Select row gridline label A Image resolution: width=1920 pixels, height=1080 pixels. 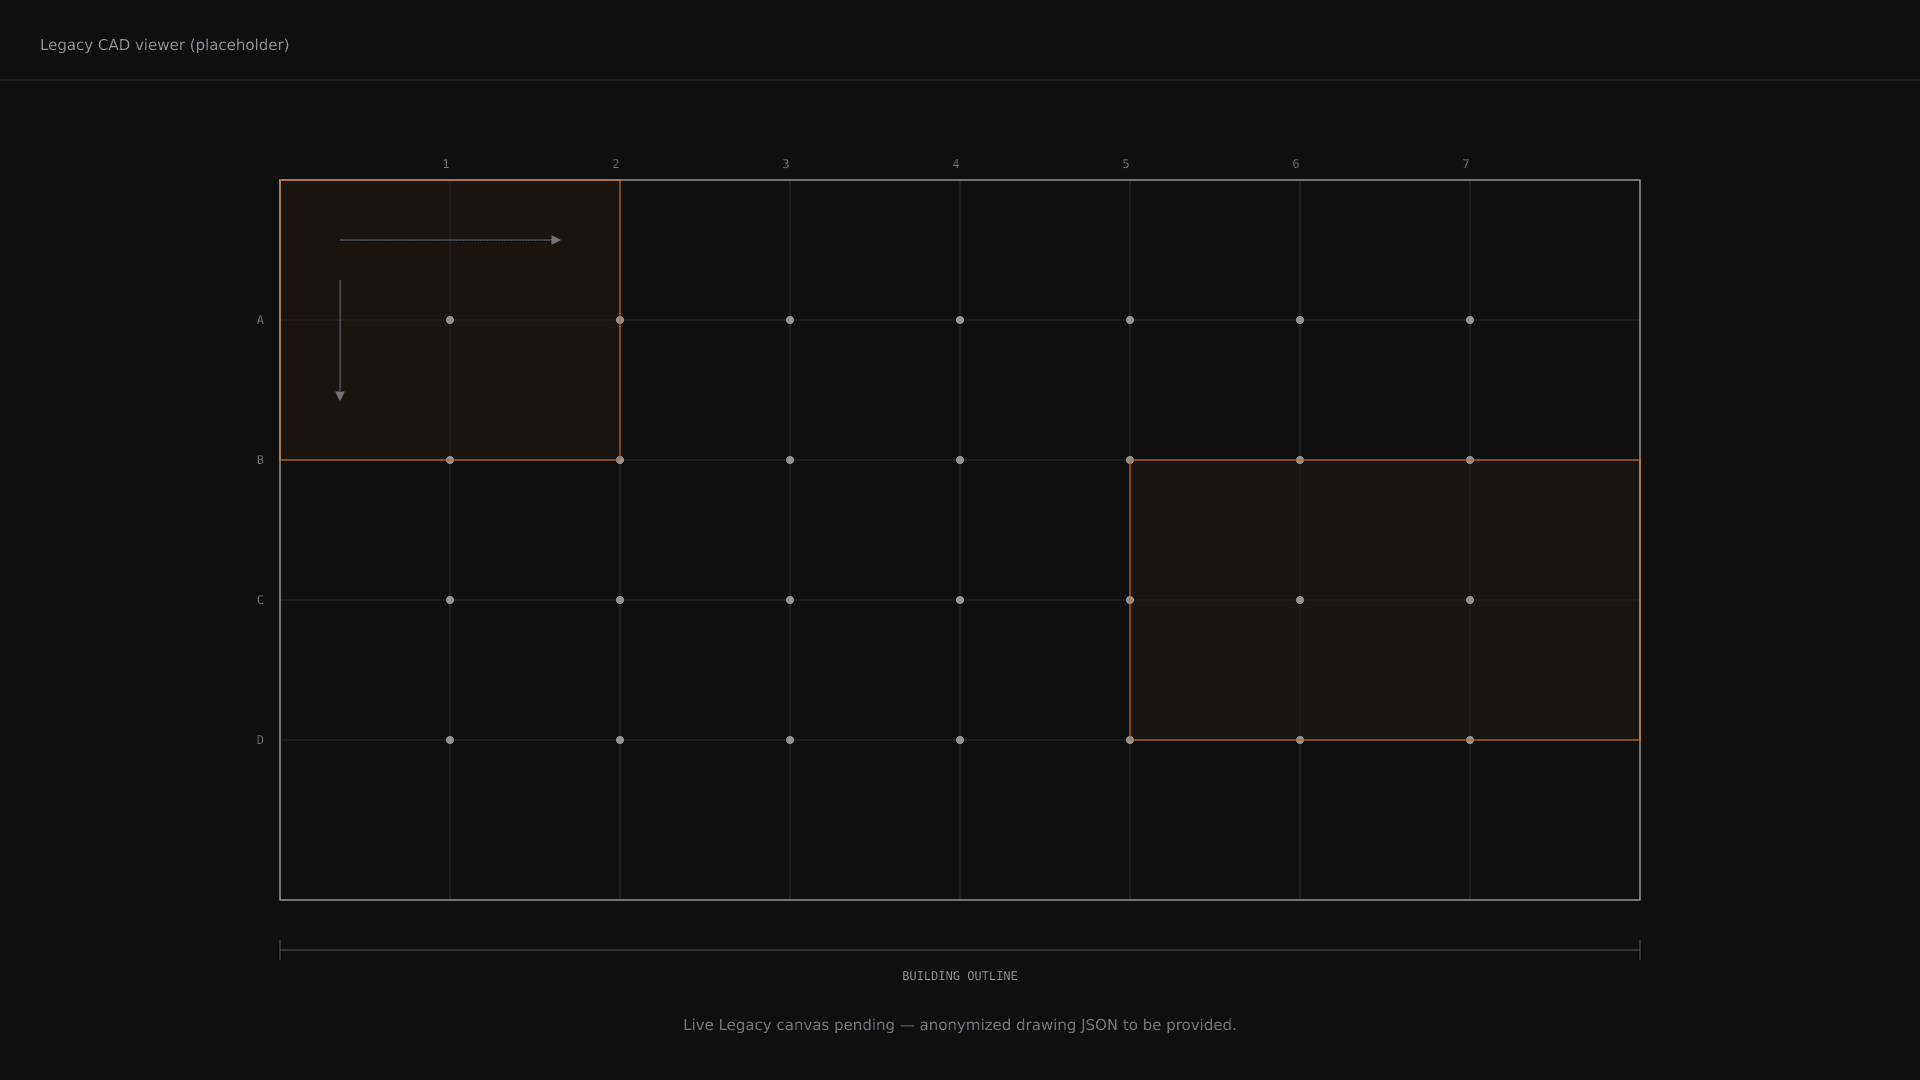260,320
